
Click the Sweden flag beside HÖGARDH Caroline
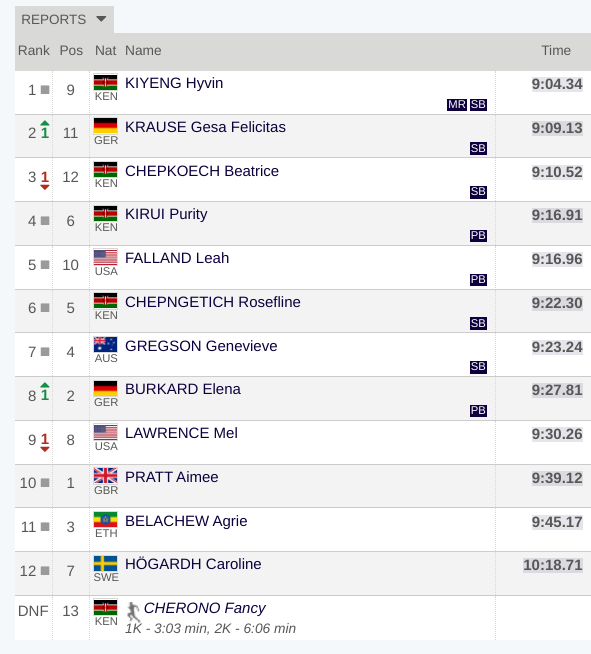[106, 563]
